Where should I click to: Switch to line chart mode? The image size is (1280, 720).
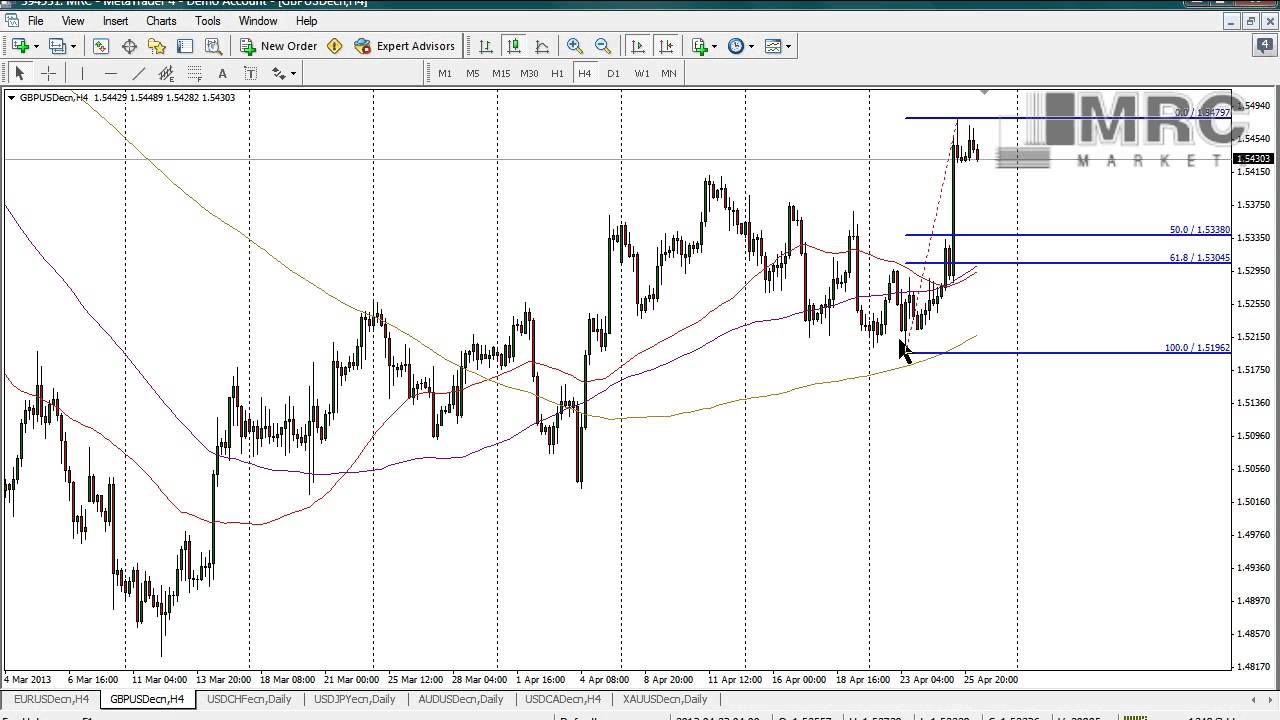tap(542, 46)
